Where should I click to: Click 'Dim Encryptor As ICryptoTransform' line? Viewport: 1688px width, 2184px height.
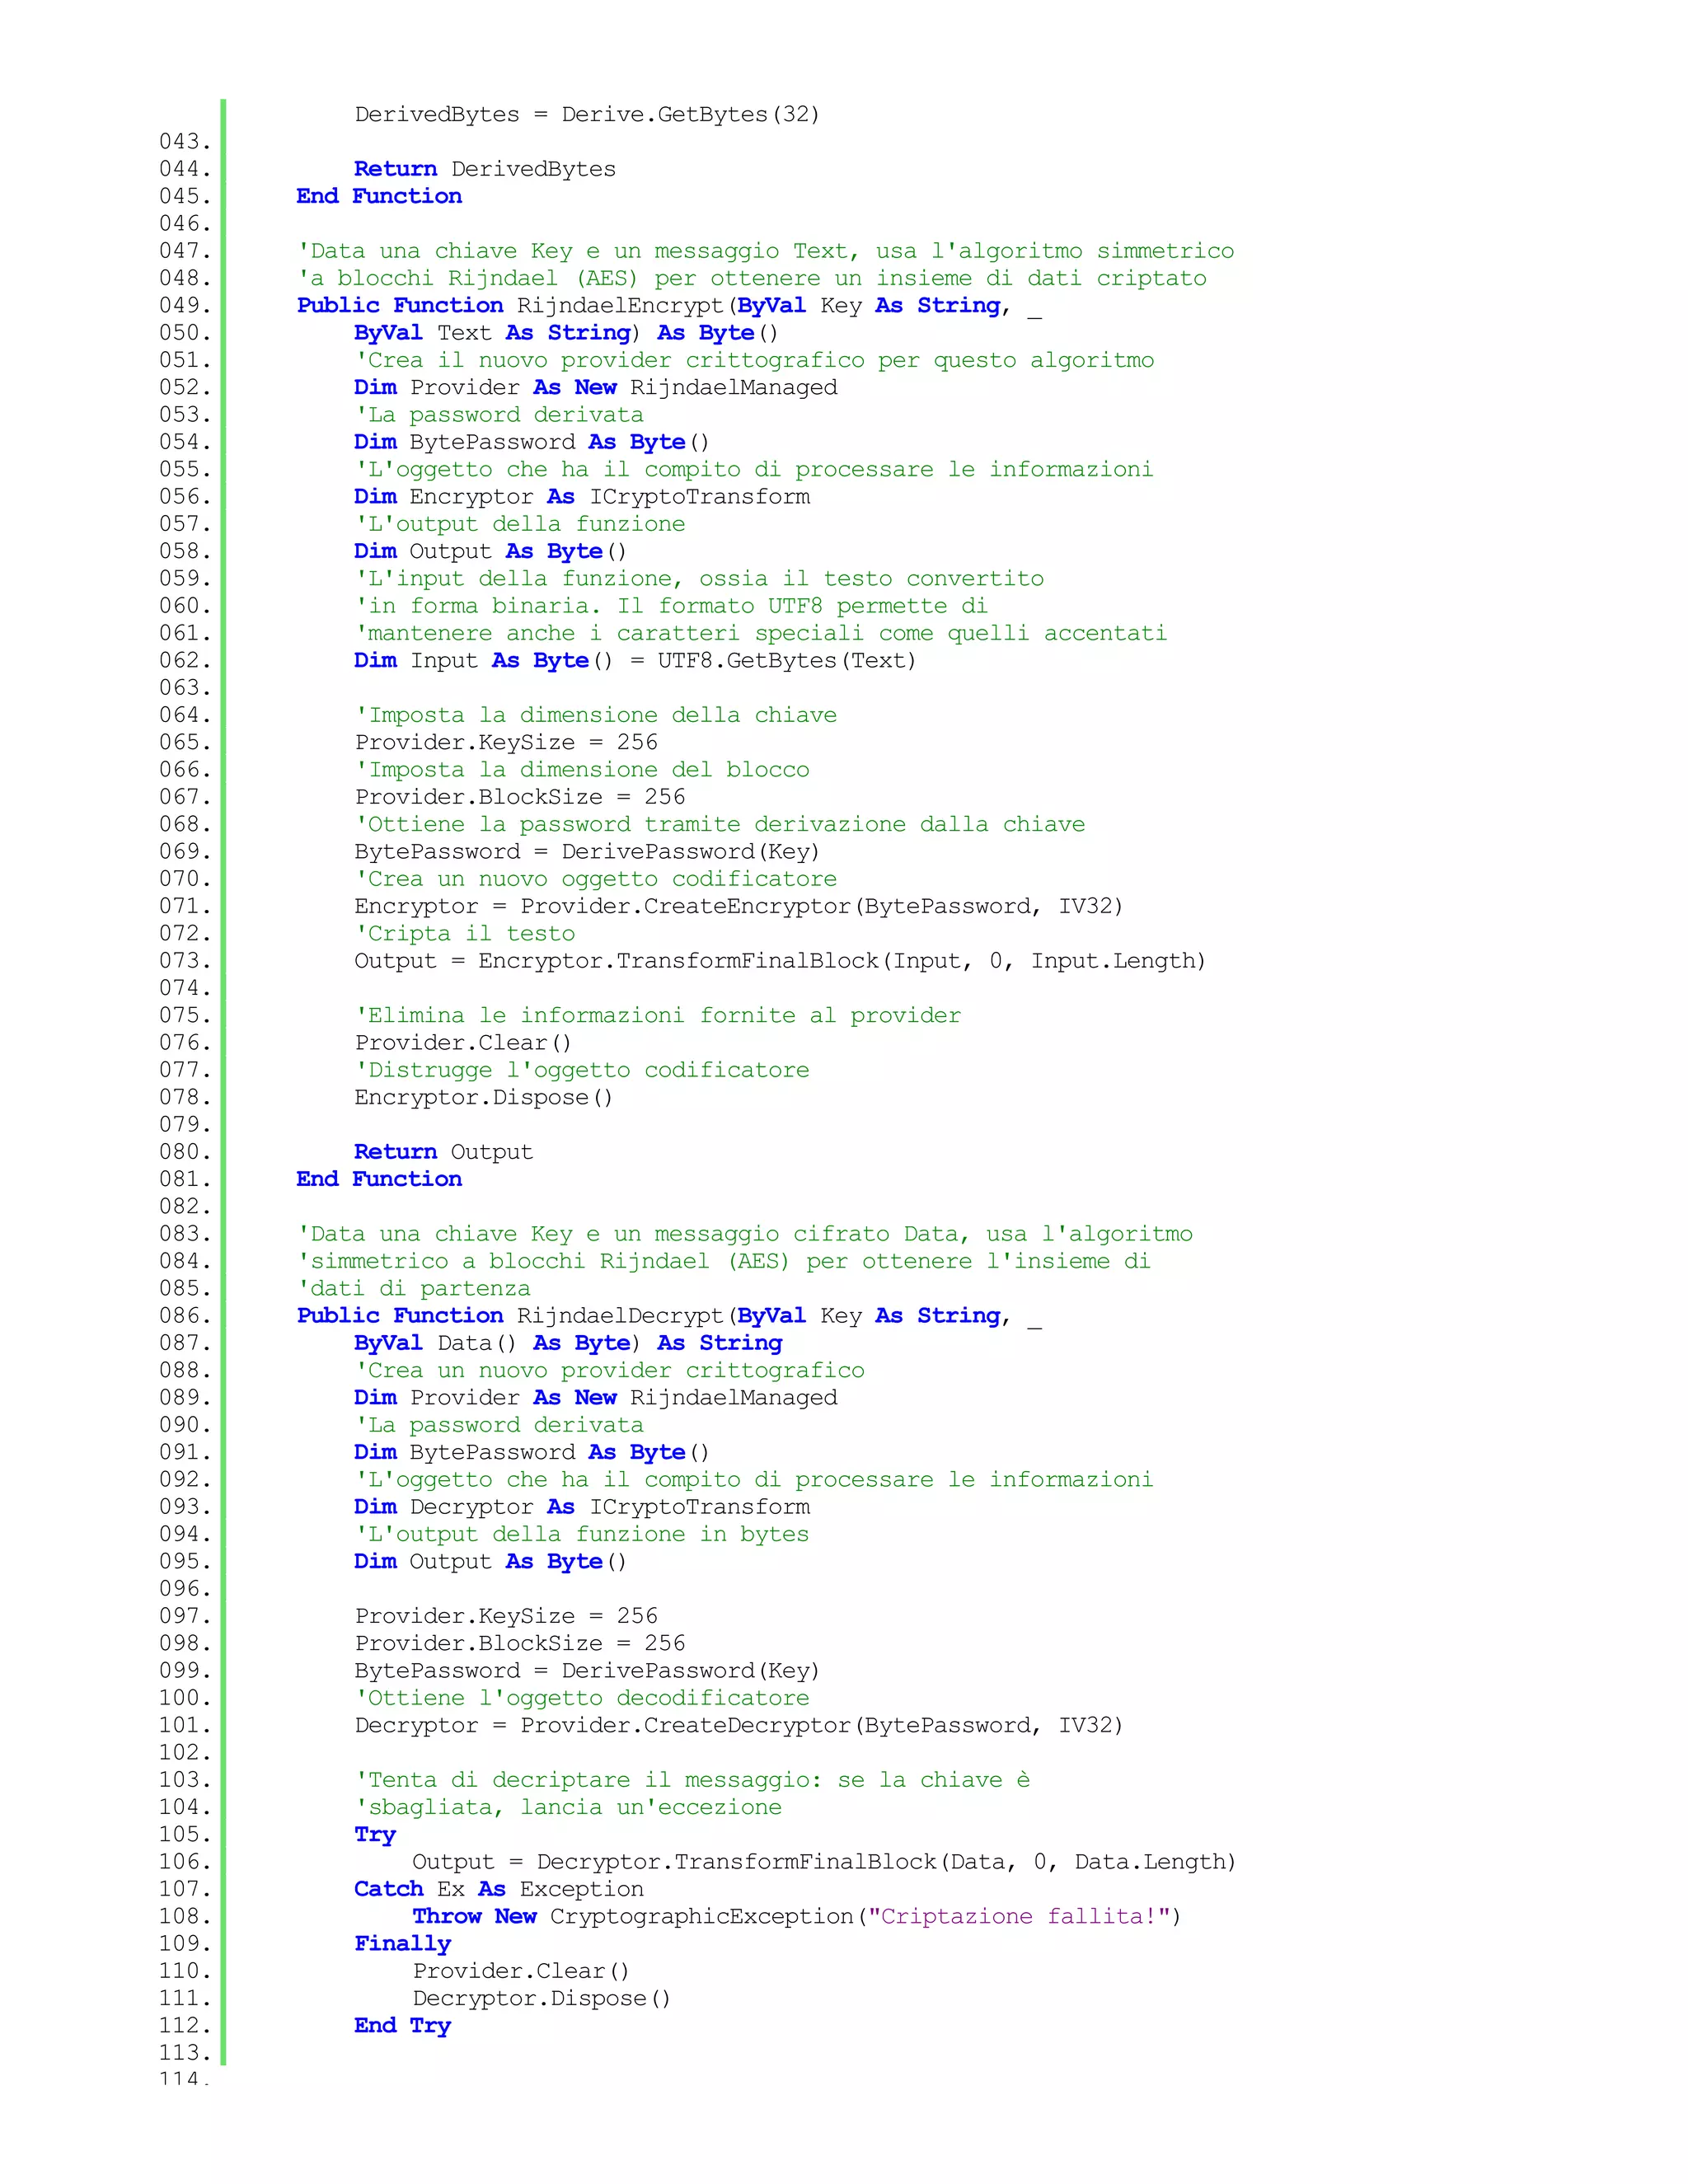tap(582, 496)
